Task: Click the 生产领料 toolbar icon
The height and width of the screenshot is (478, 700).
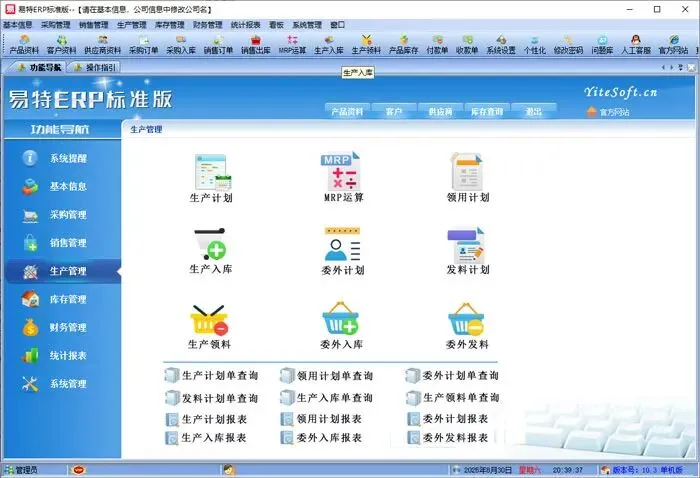Action: (366, 45)
